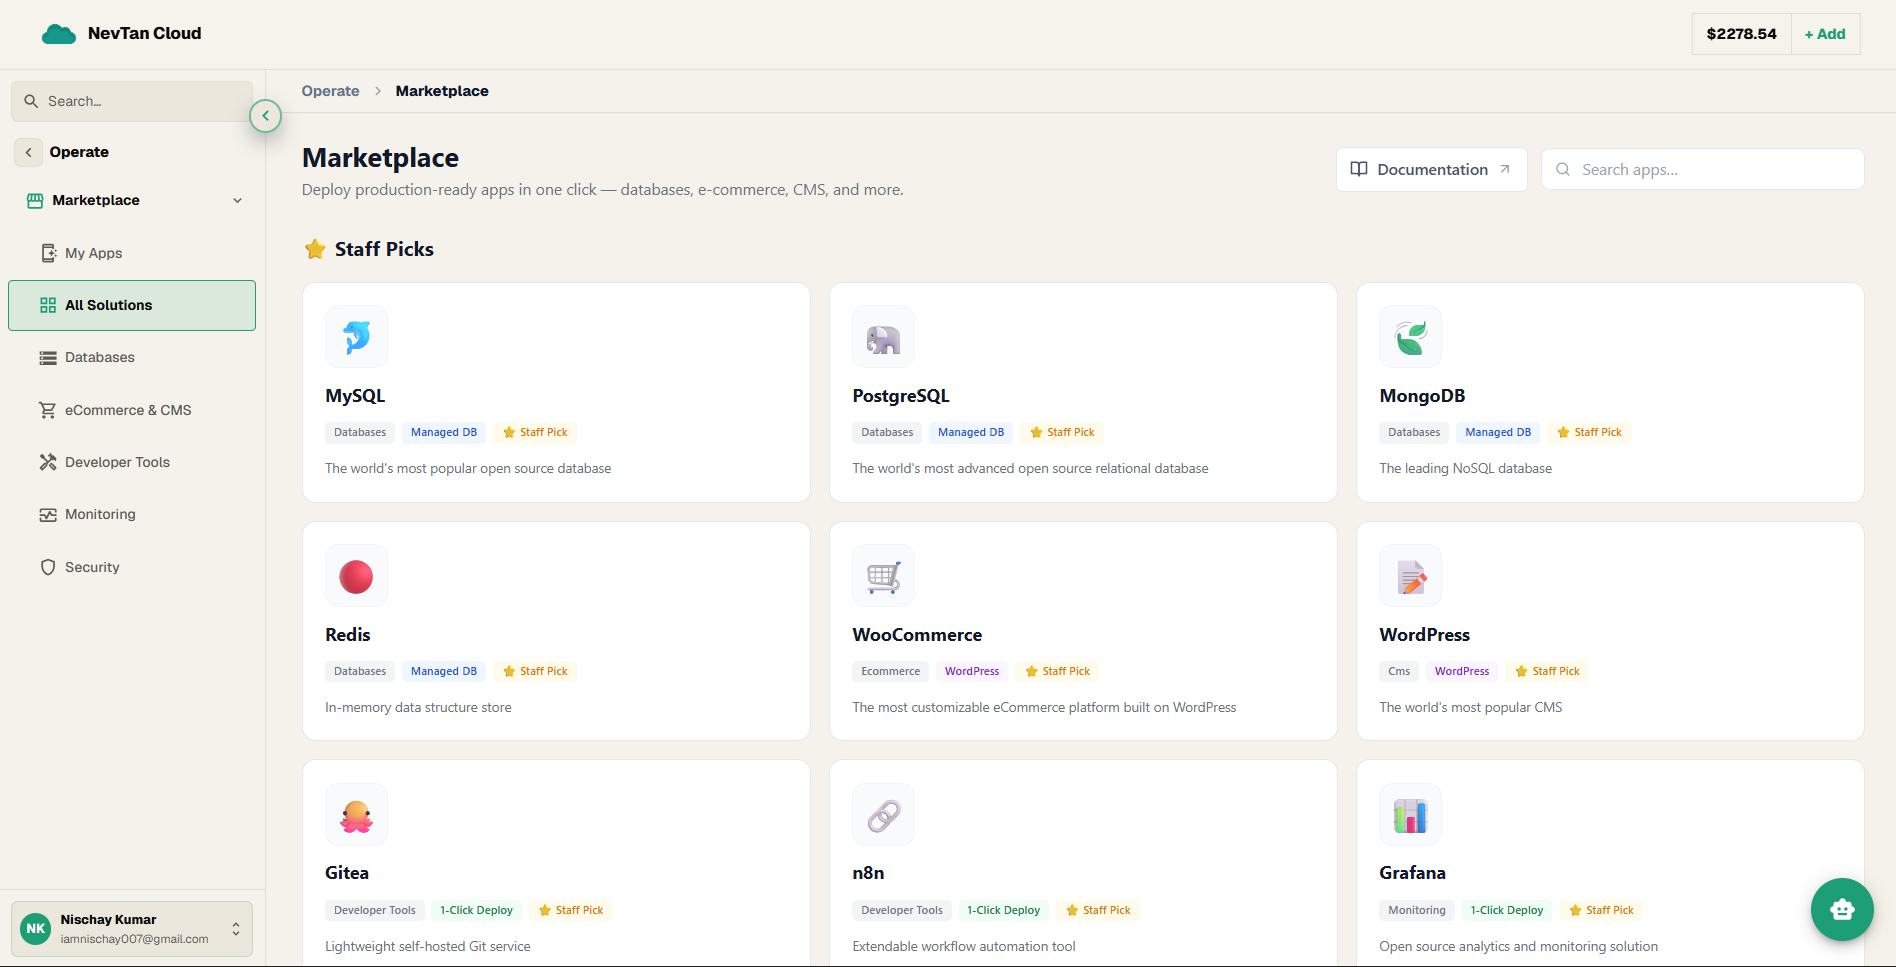Focus the Search apps input field
Viewport: 1896px width, 967px height.
[x=1702, y=169]
